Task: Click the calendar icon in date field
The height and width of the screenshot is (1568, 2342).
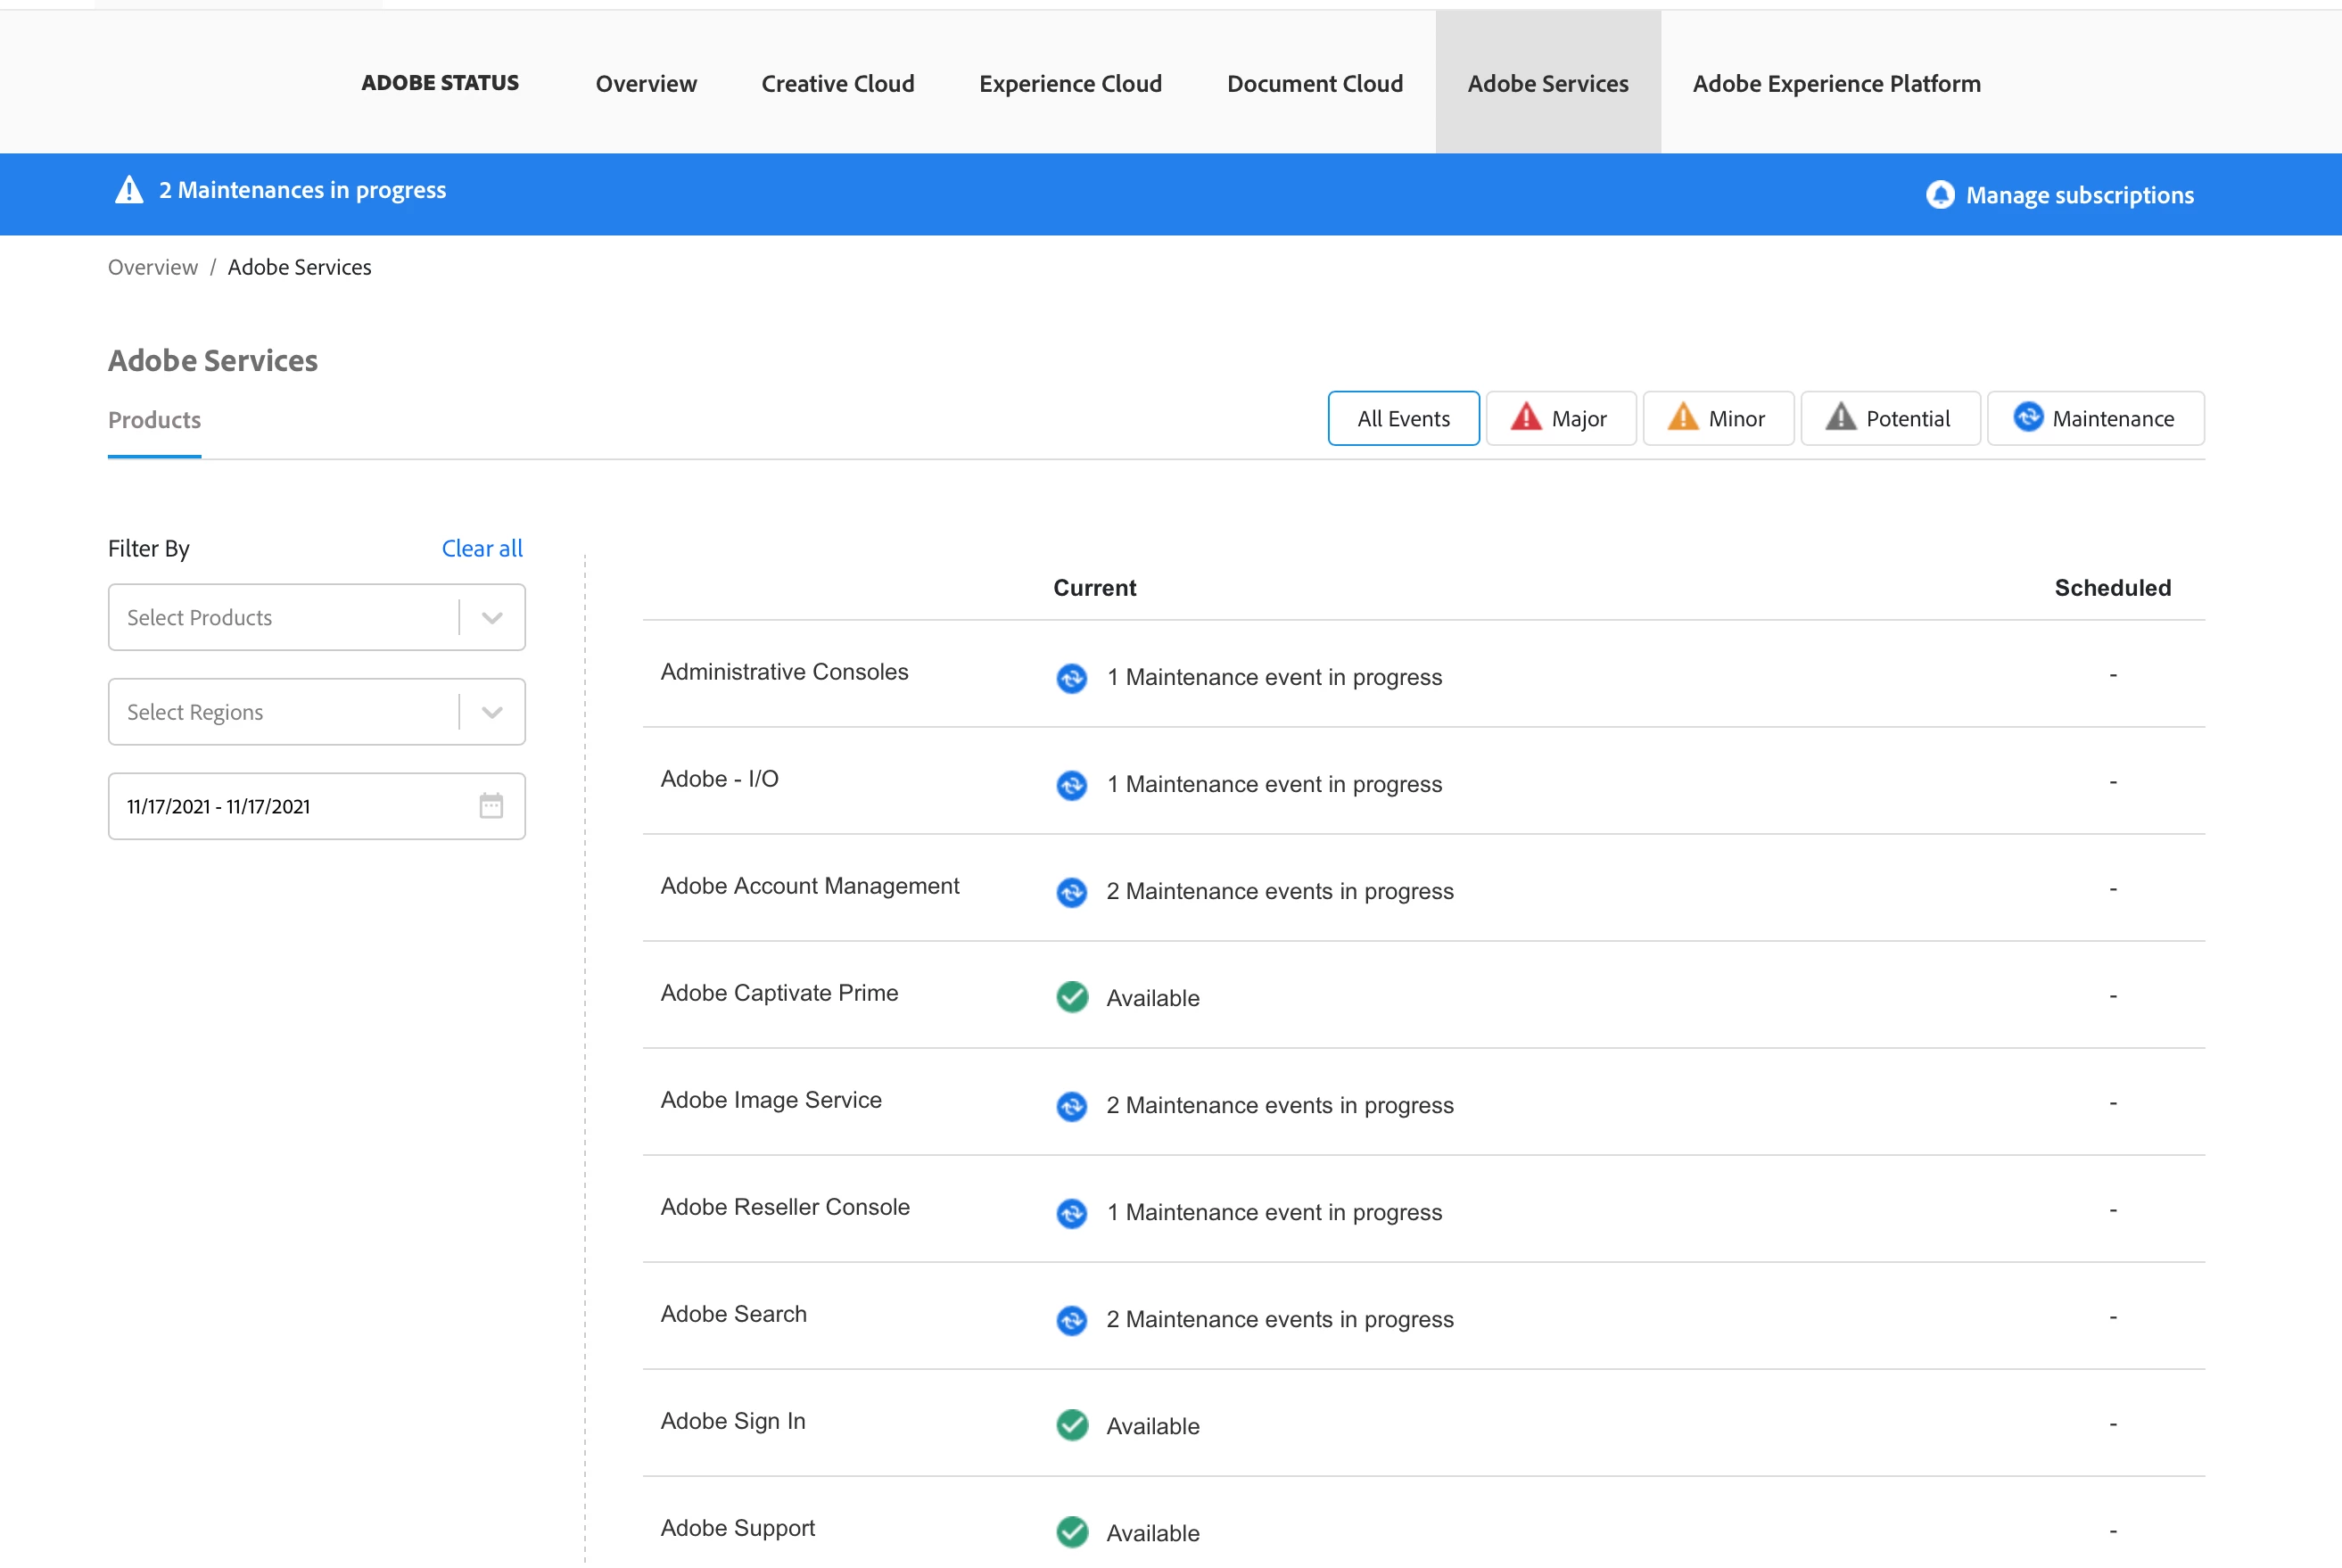Action: click(490, 806)
